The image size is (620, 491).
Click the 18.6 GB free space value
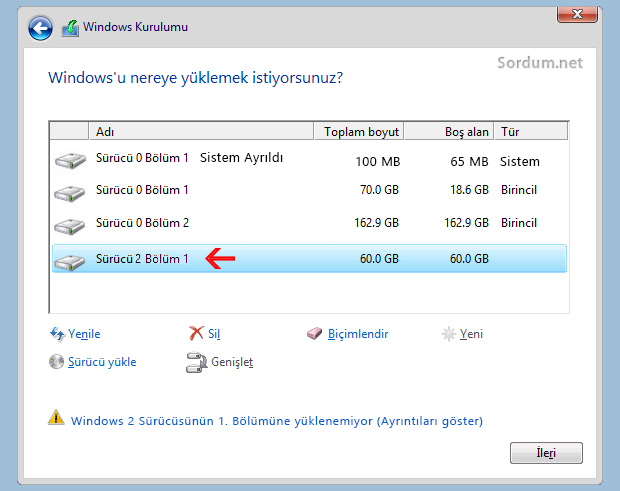click(469, 190)
